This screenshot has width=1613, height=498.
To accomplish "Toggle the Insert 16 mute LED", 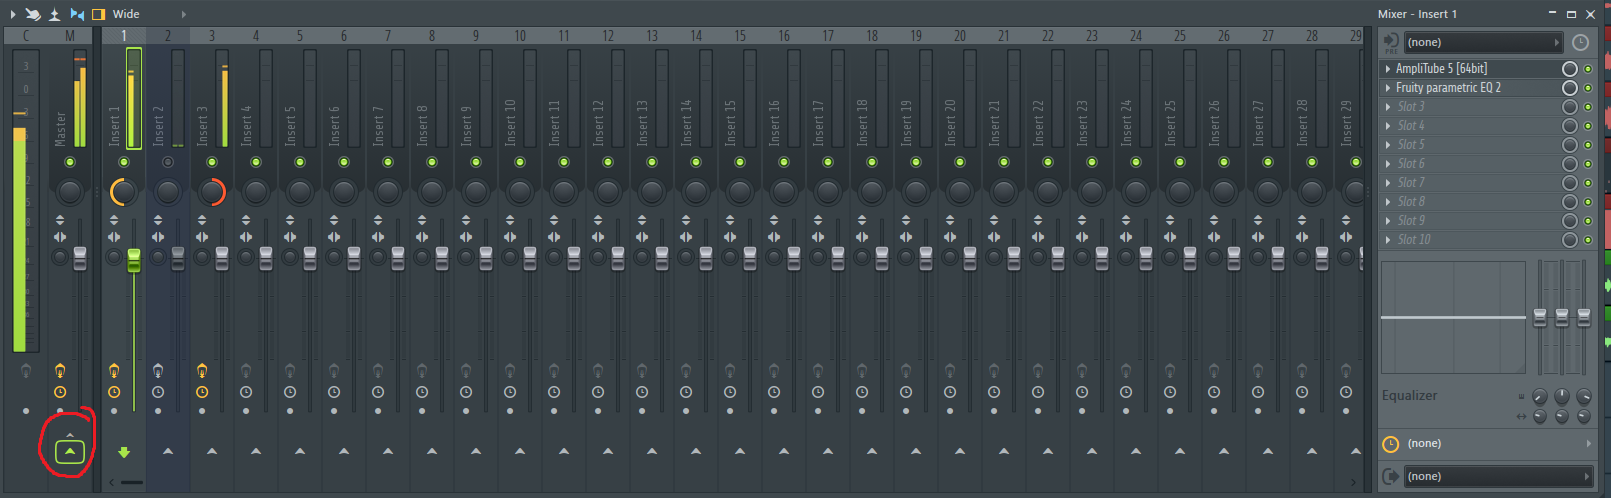I will (x=784, y=162).
